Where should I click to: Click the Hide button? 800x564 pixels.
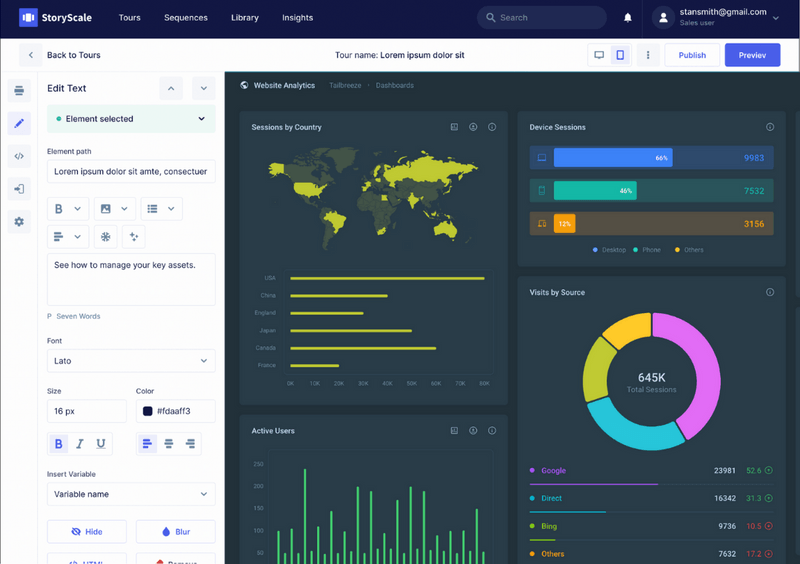(87, 532)
